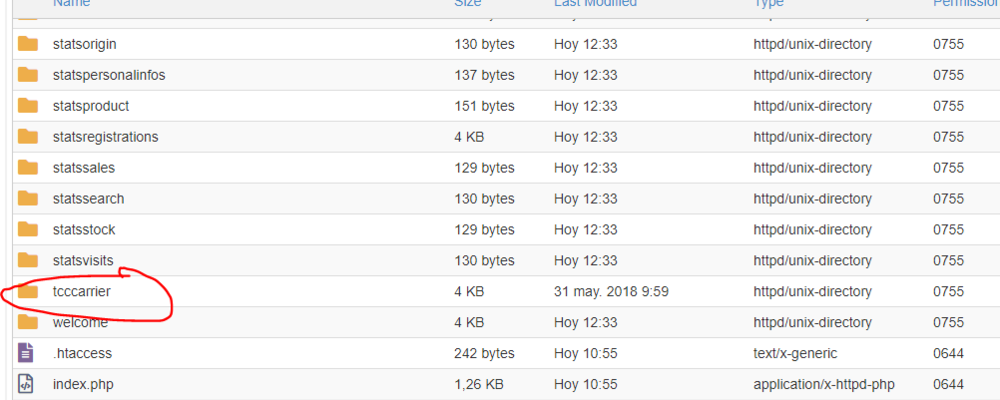
Task: Click the 0644 permissions of index.php
Action: pos(948,384)
